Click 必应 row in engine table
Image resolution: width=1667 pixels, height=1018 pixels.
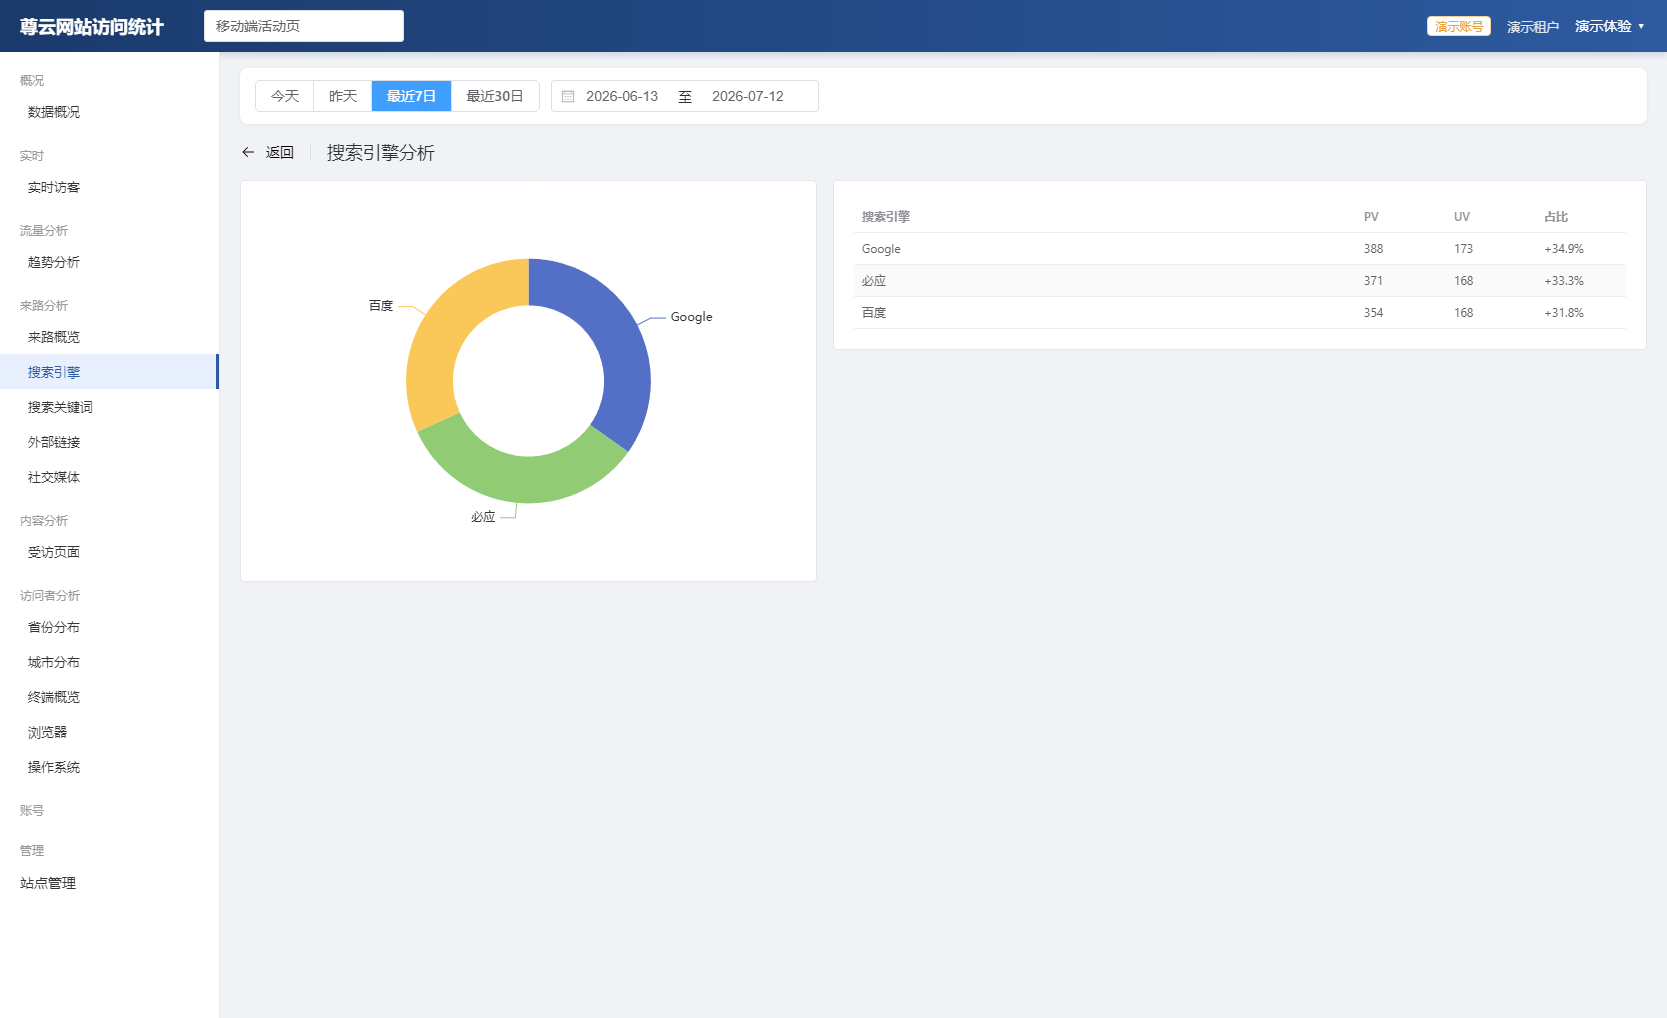[1240, 281]
